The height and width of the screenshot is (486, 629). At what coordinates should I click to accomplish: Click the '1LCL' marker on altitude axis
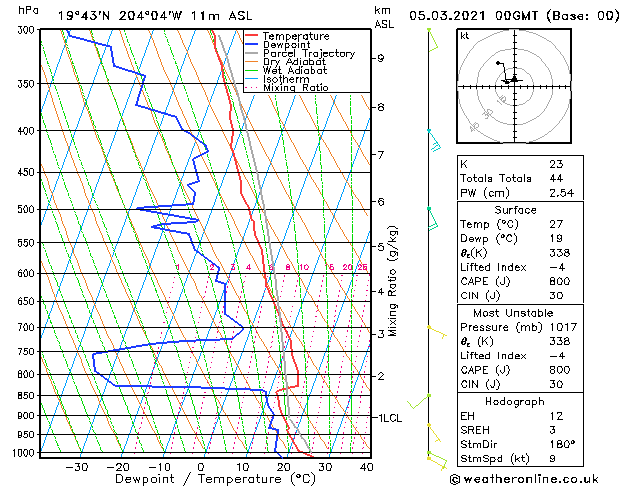(x=390, y=418)
